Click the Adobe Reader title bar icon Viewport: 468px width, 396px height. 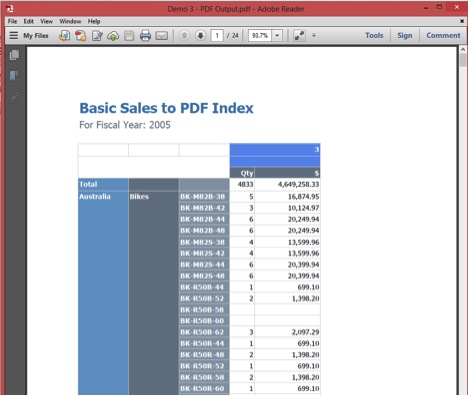point(10,8)
